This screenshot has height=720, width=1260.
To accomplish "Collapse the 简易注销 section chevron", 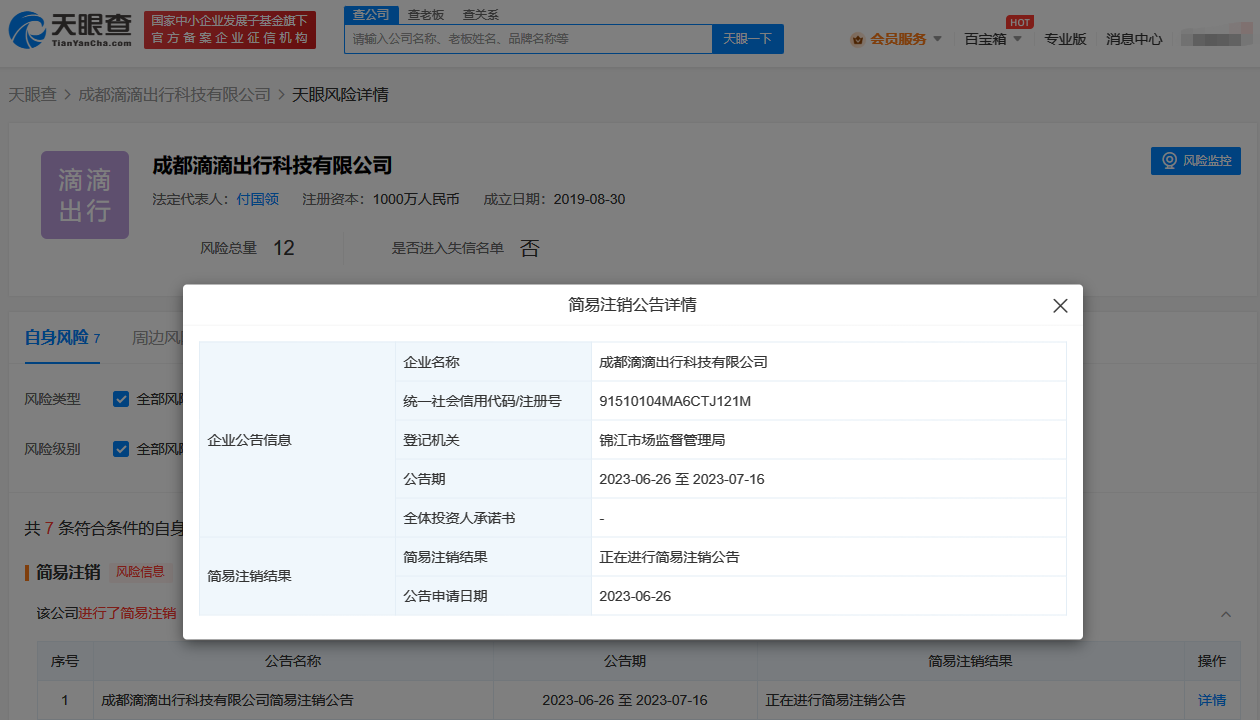I will click(1226, 614).
